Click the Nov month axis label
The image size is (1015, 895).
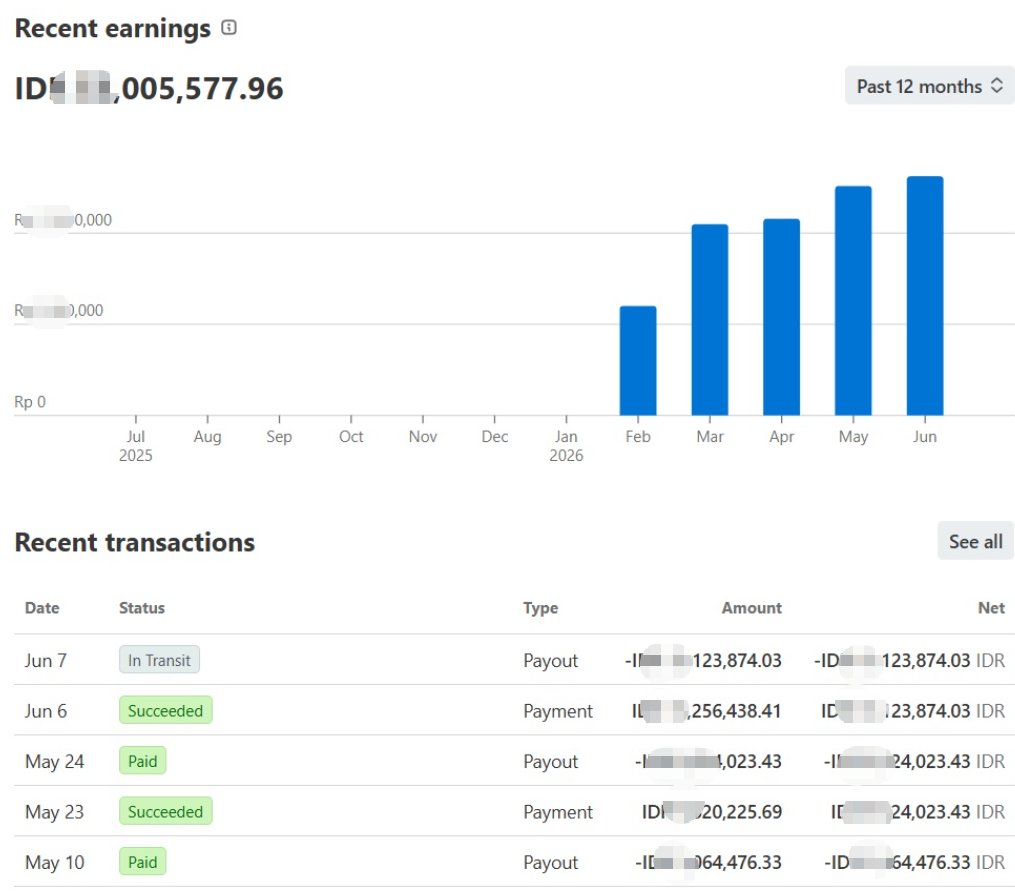pyautogui.click(x=423, y=437)
